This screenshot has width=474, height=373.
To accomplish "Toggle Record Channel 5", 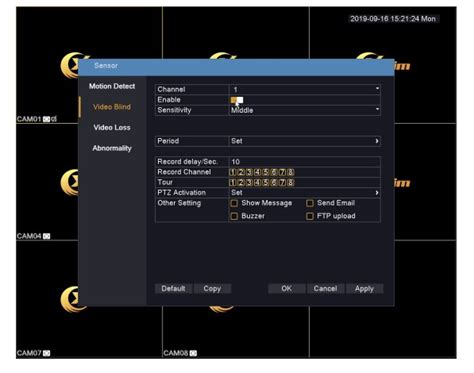I will click(x=266, y=172).
